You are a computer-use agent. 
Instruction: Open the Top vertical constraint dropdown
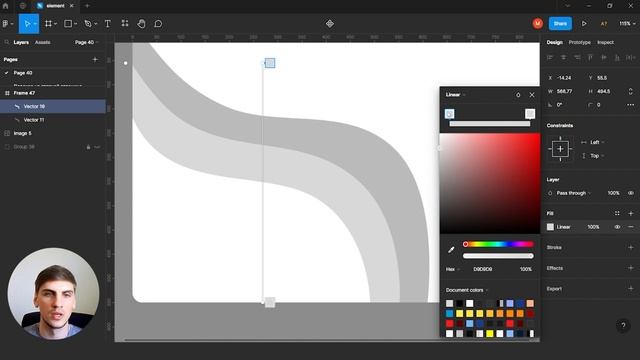(596, 156)
